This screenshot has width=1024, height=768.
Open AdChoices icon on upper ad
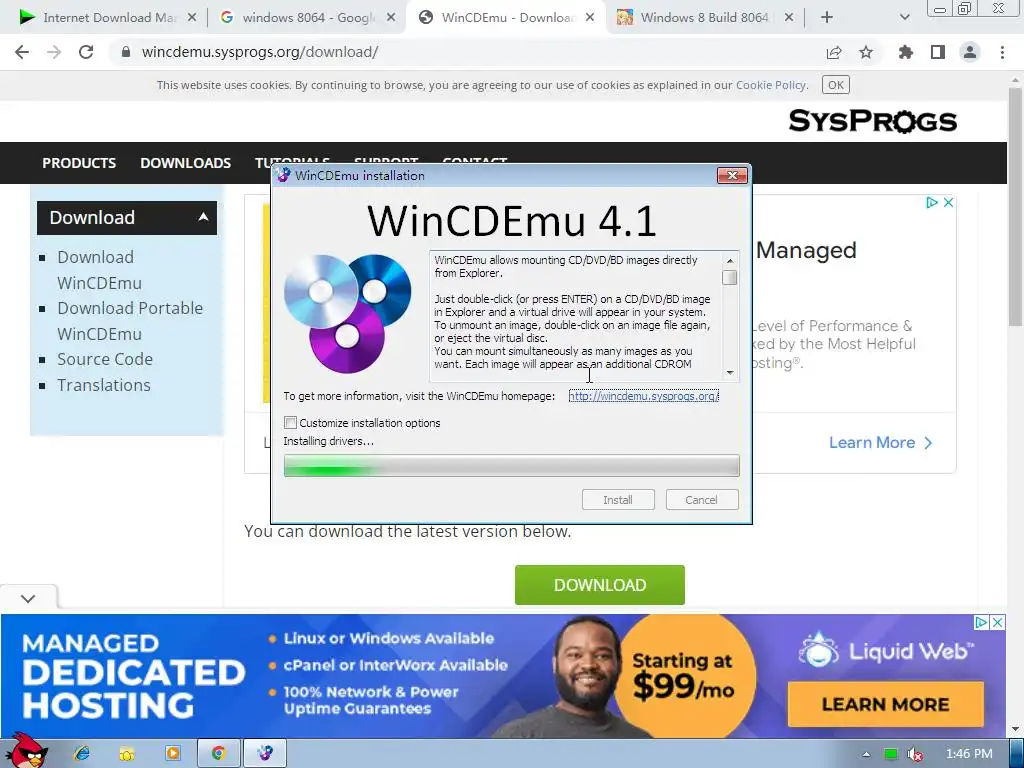(x=932, y=202)
